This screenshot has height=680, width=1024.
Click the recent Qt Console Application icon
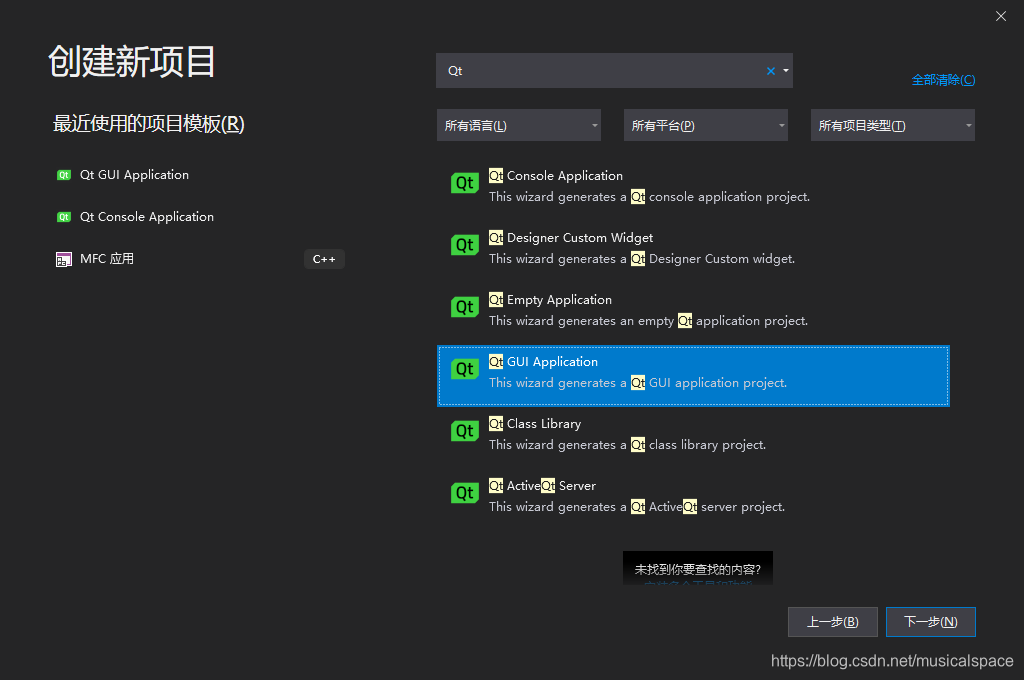coord(63,217)
